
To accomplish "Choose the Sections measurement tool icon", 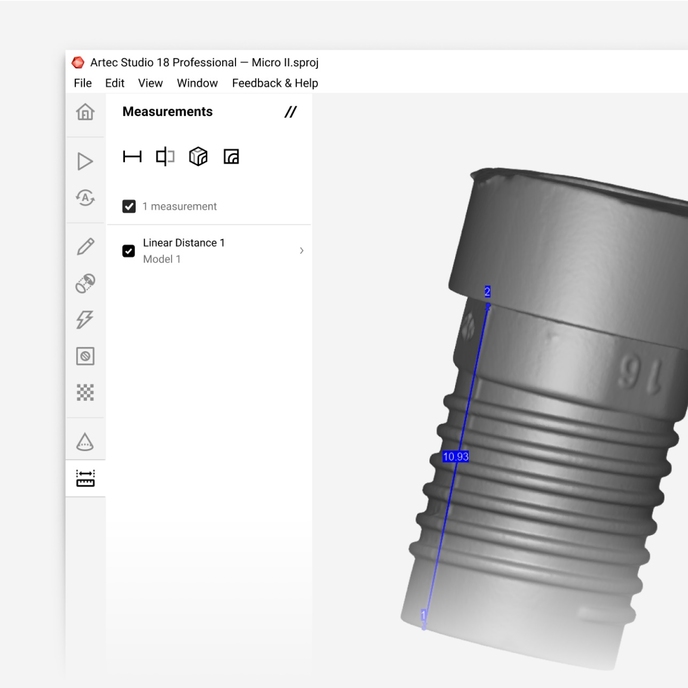I will pyautogui.click(x=165, y=157).
